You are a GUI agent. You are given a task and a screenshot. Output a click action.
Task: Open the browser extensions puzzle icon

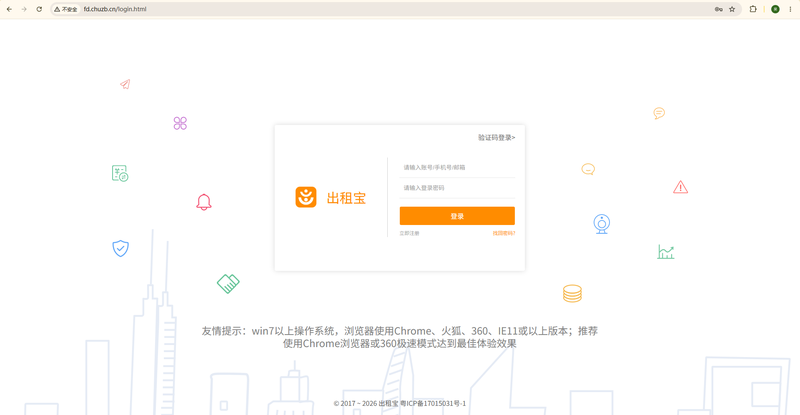click(753, 9)
